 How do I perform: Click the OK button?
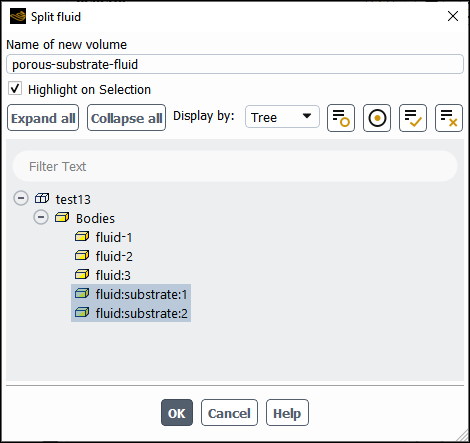tap(177, 413)
